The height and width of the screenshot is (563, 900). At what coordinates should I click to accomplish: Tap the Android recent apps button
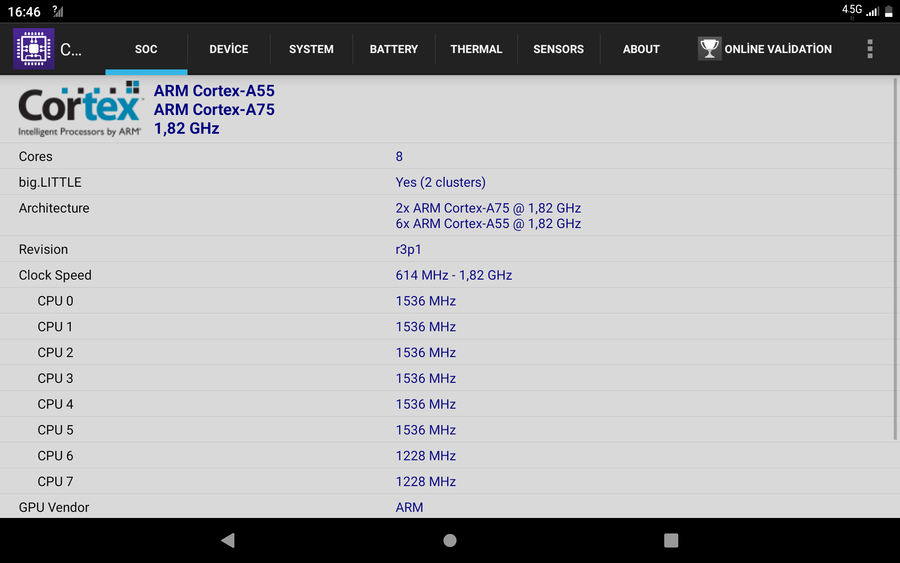[x=671, y=540]
